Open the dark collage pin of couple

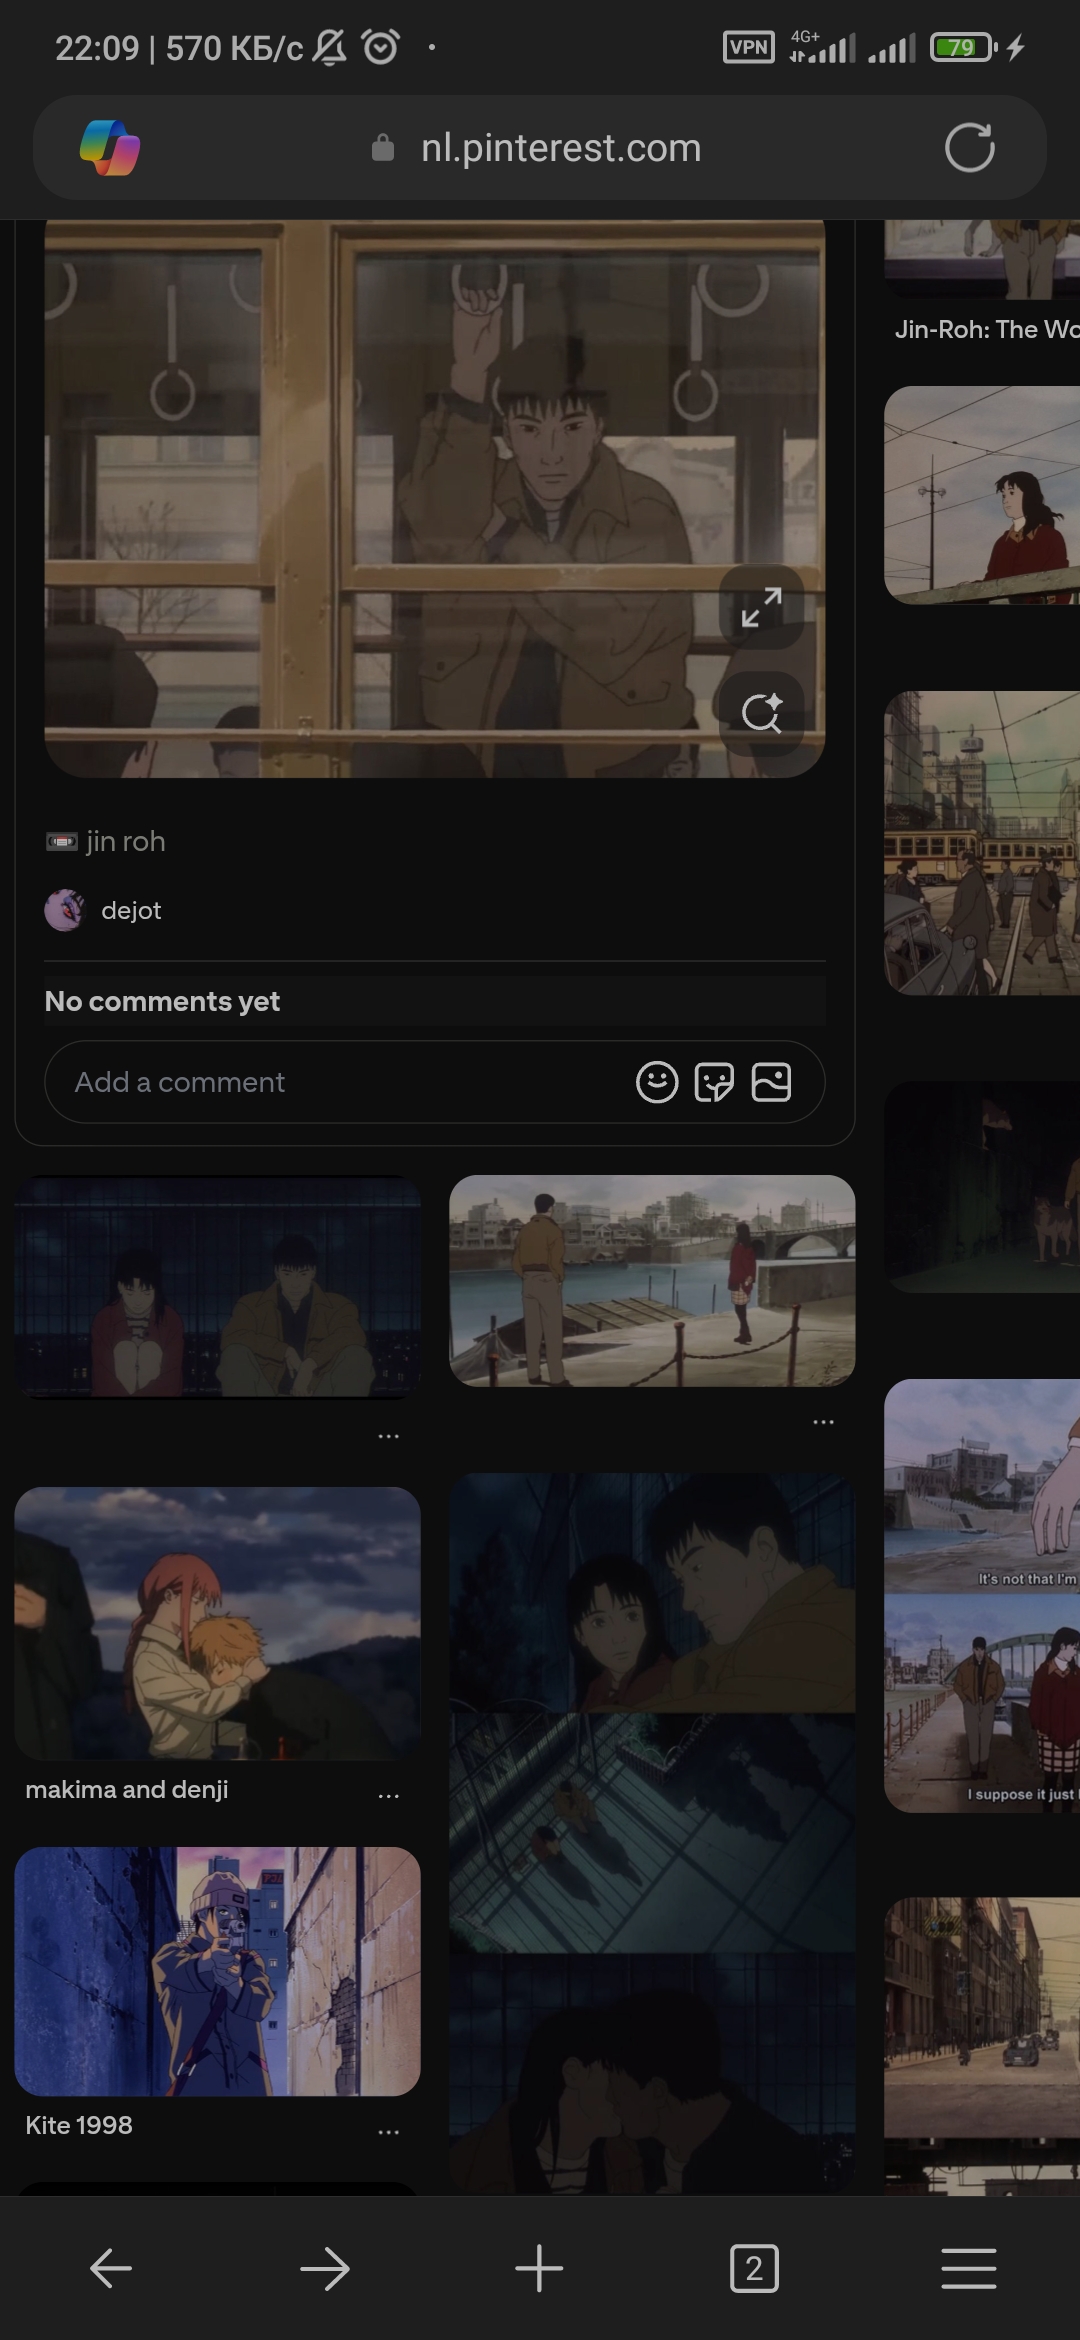652,1834
